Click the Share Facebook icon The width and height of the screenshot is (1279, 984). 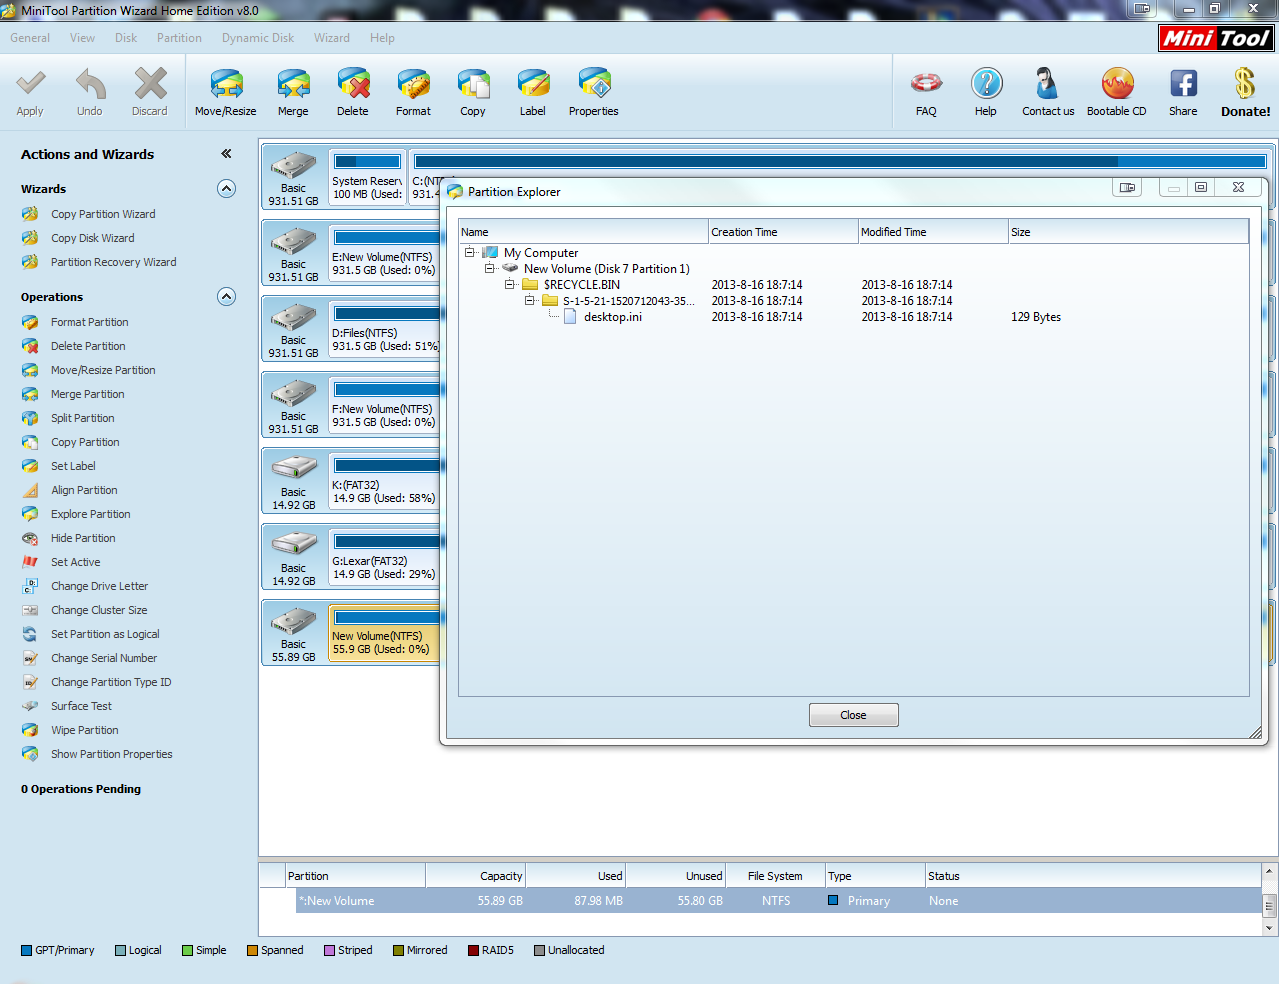pos(1183,84)
